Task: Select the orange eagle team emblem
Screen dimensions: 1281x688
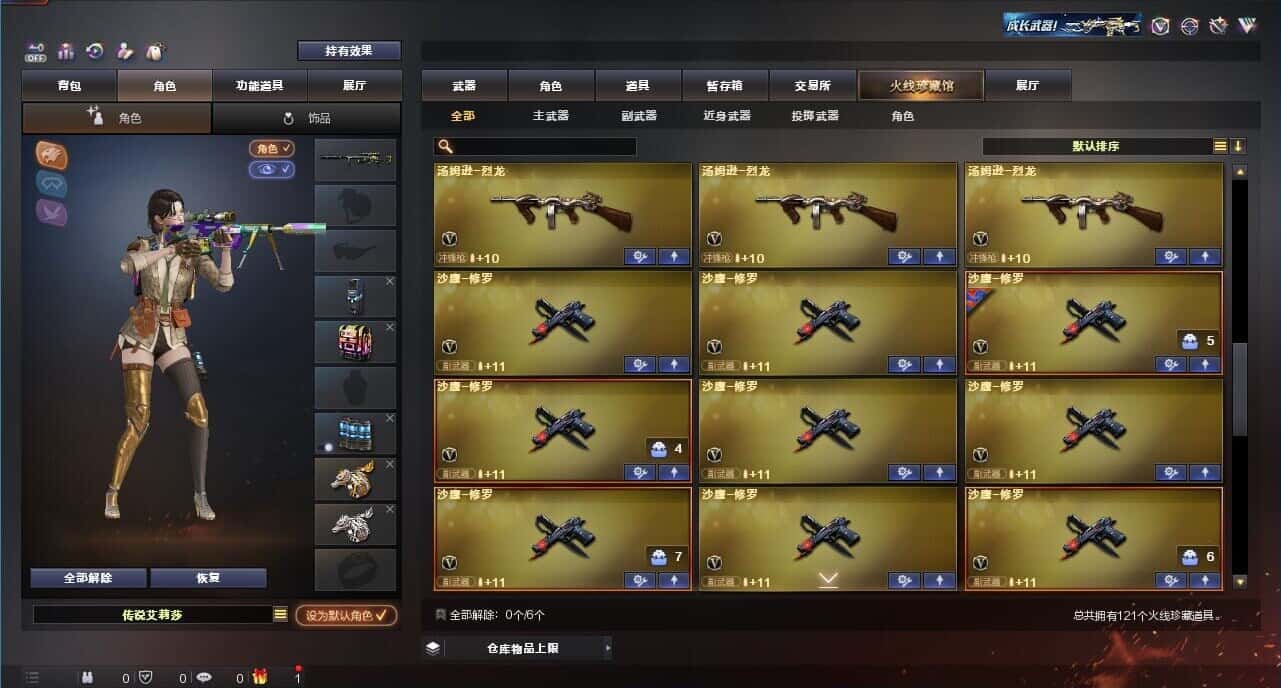Action: [52, 154]
